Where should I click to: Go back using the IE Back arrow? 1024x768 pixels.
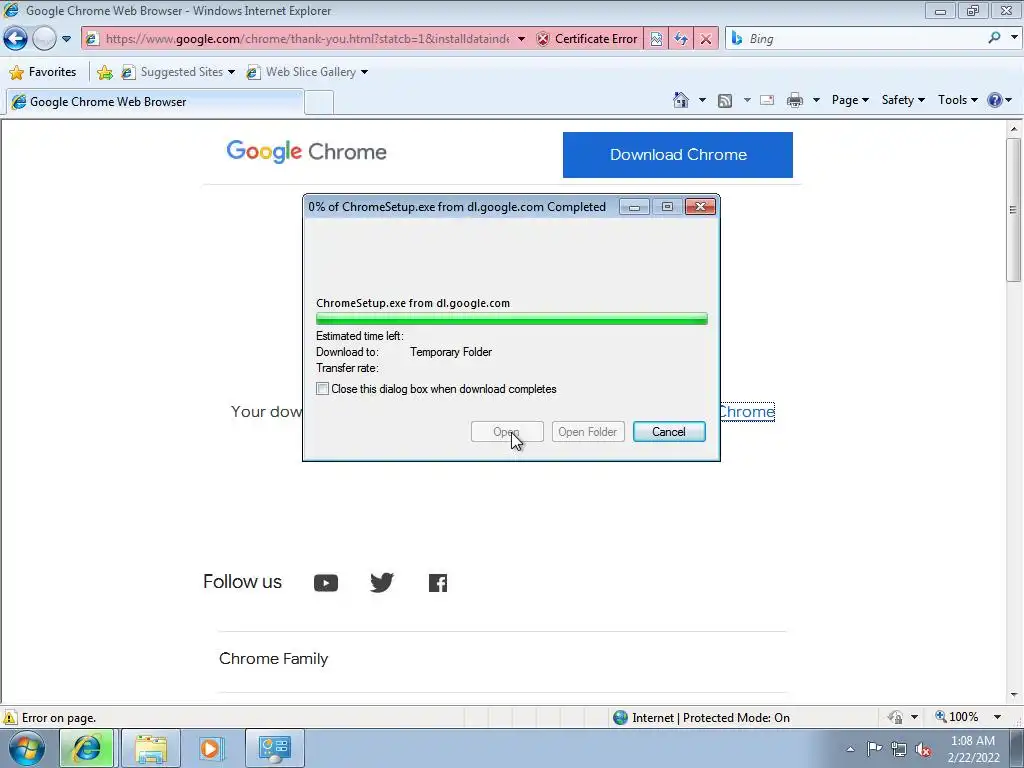point(15,39)
